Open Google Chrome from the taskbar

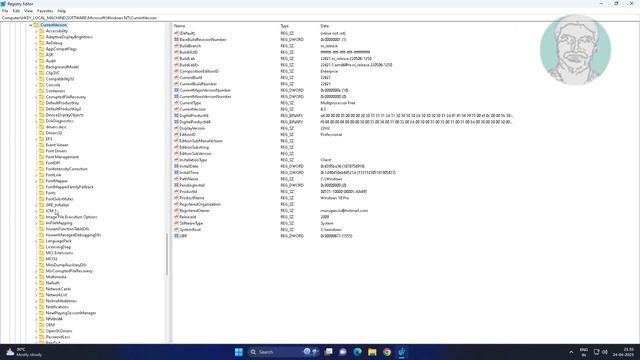pos(387,352)
